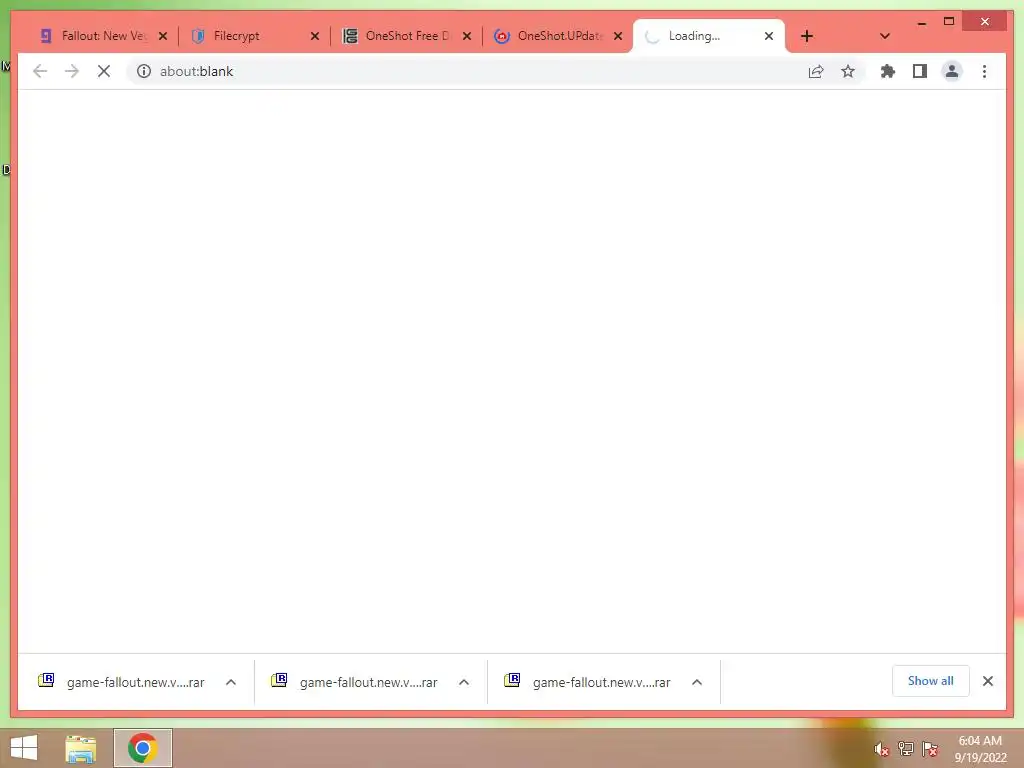The image size is (1024, 768).
Task: Expand options for second rar download
Action: [464, 682]
